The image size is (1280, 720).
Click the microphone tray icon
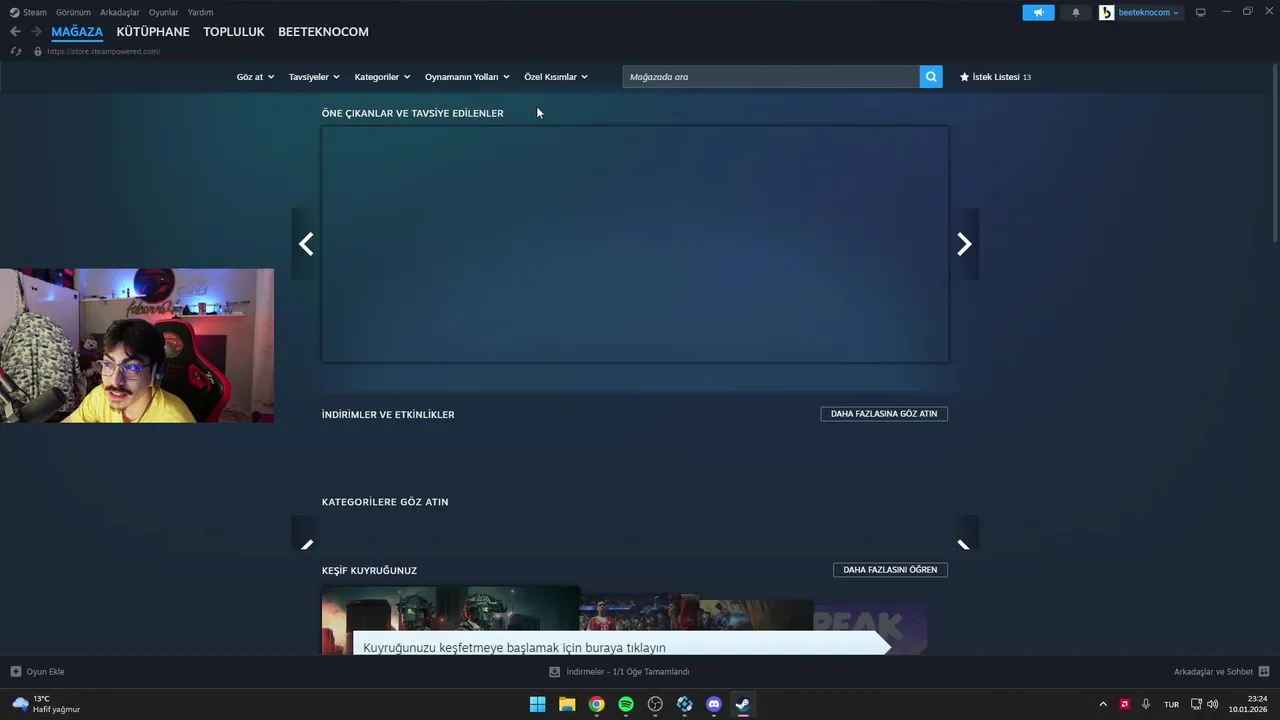[1146, 704]
